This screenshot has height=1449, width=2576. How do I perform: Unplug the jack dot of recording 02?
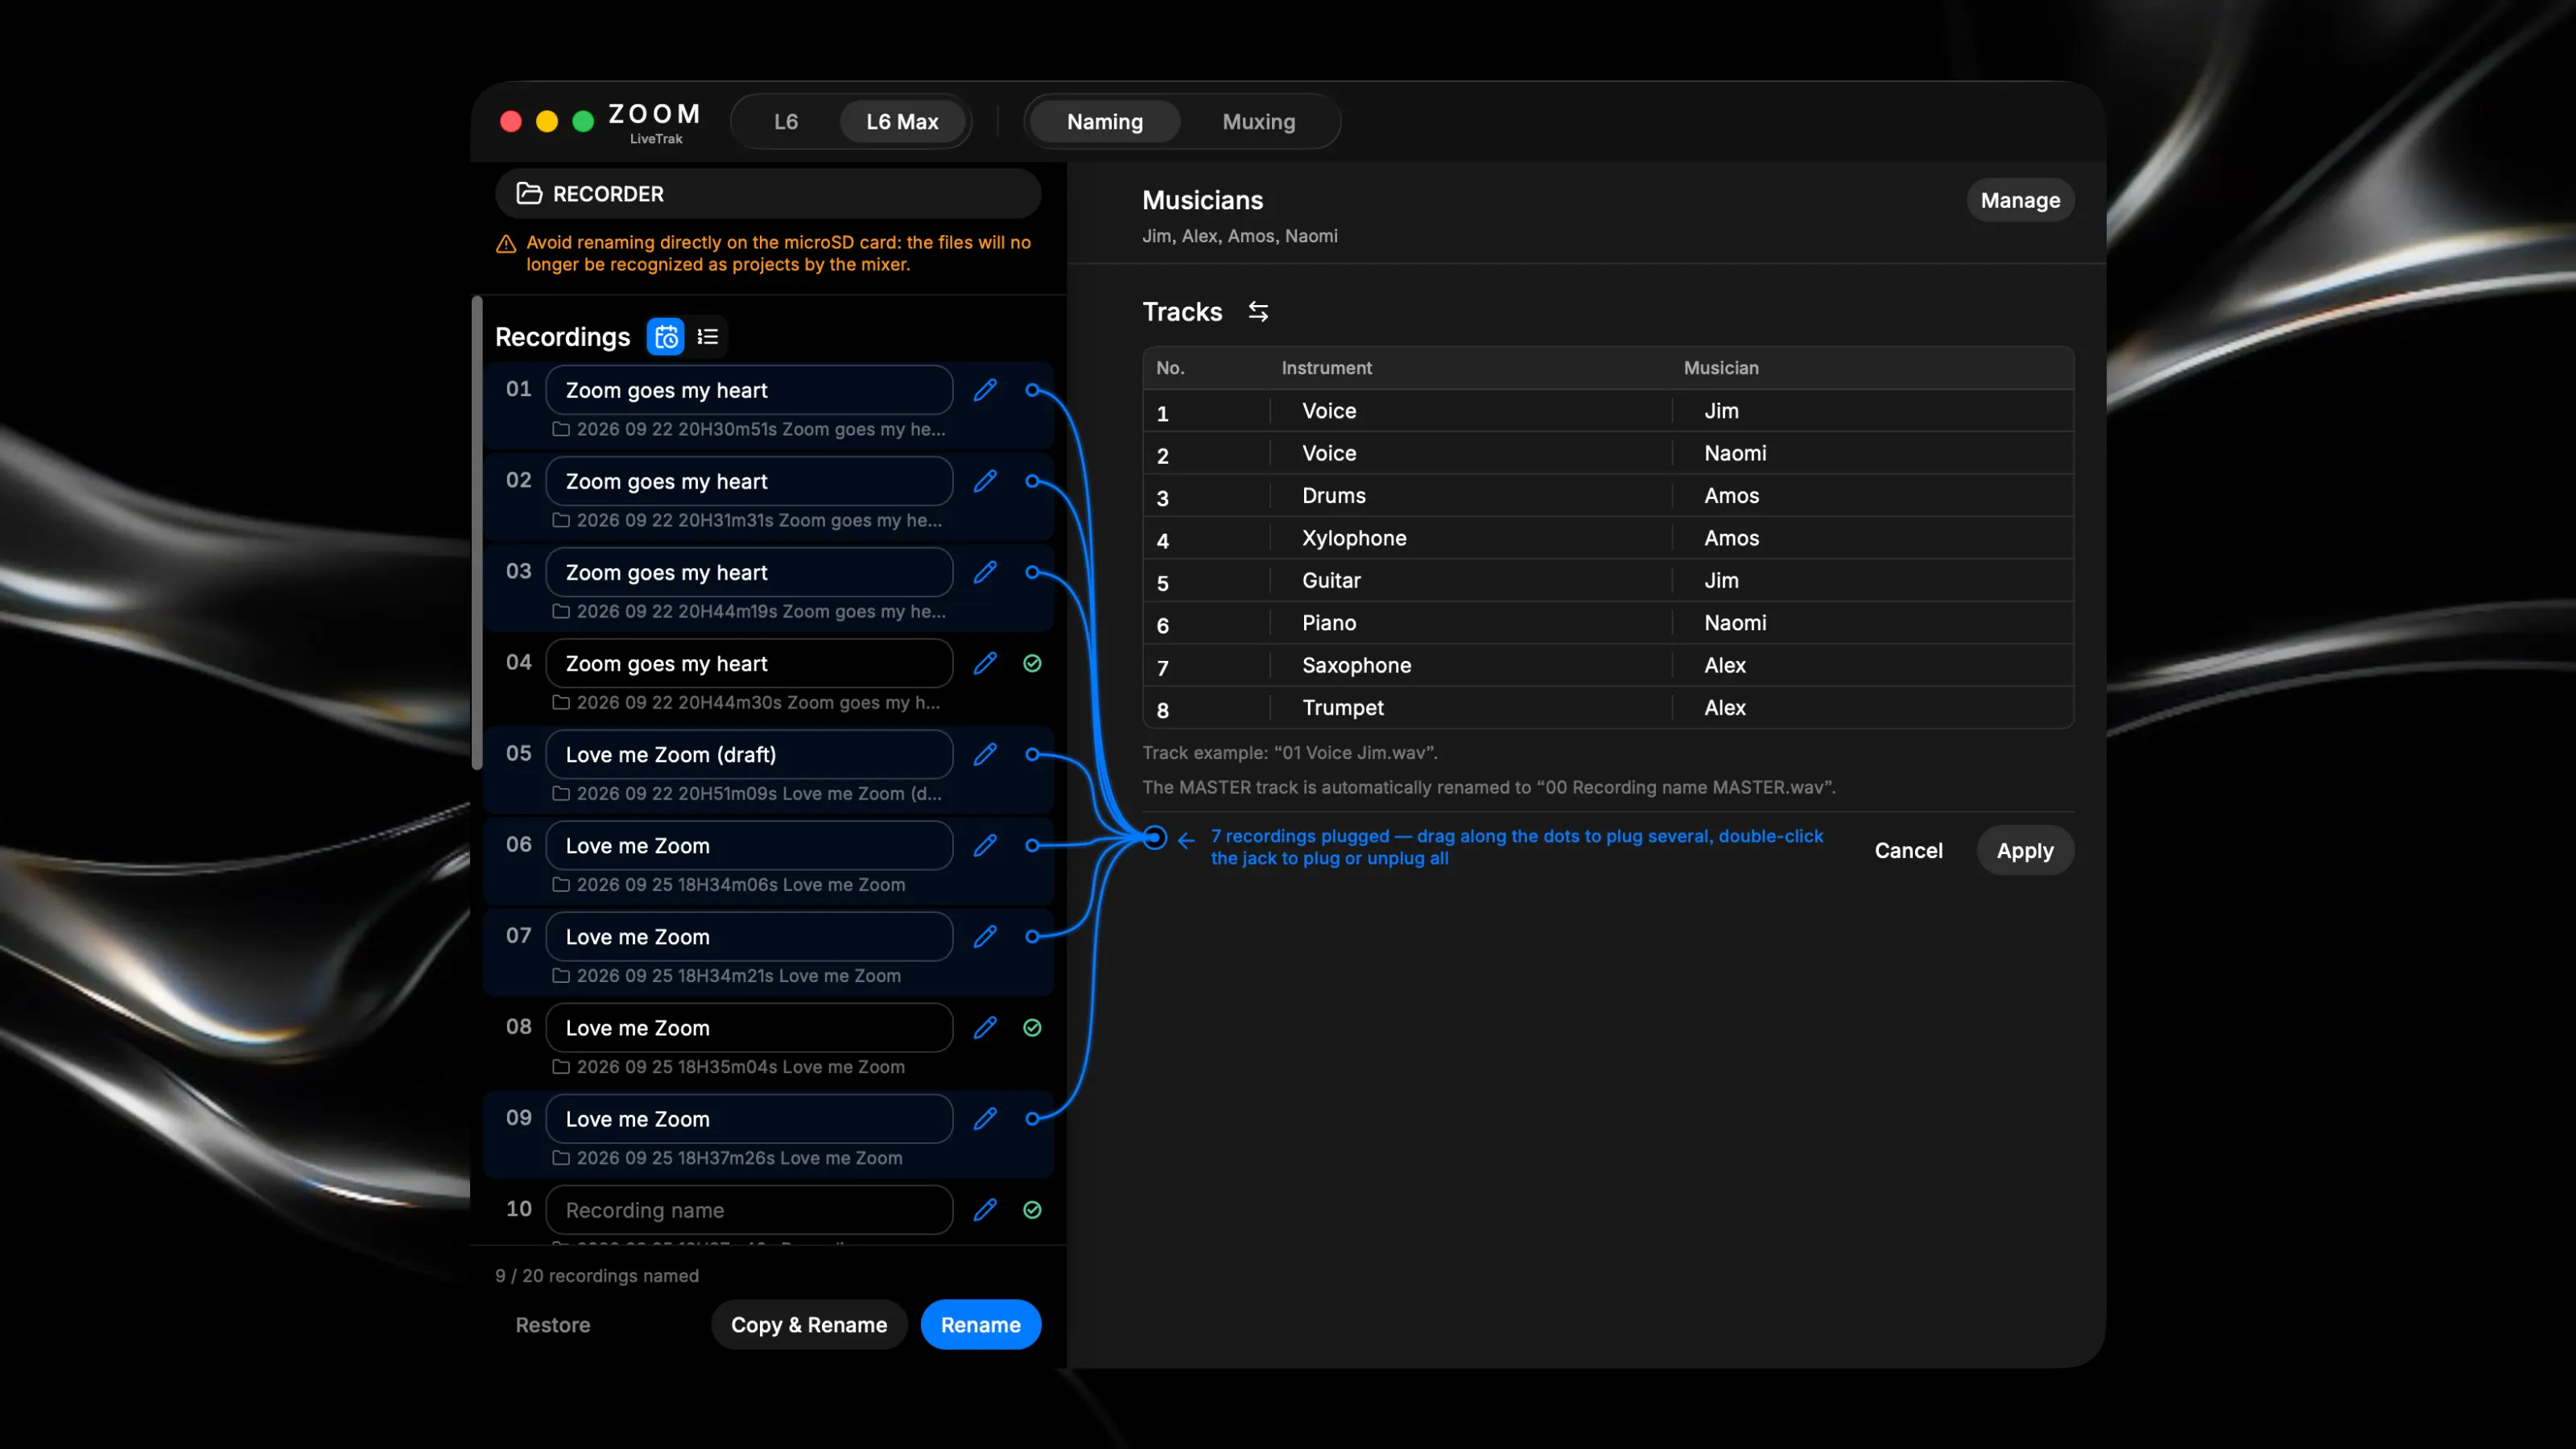[1032, 481]
